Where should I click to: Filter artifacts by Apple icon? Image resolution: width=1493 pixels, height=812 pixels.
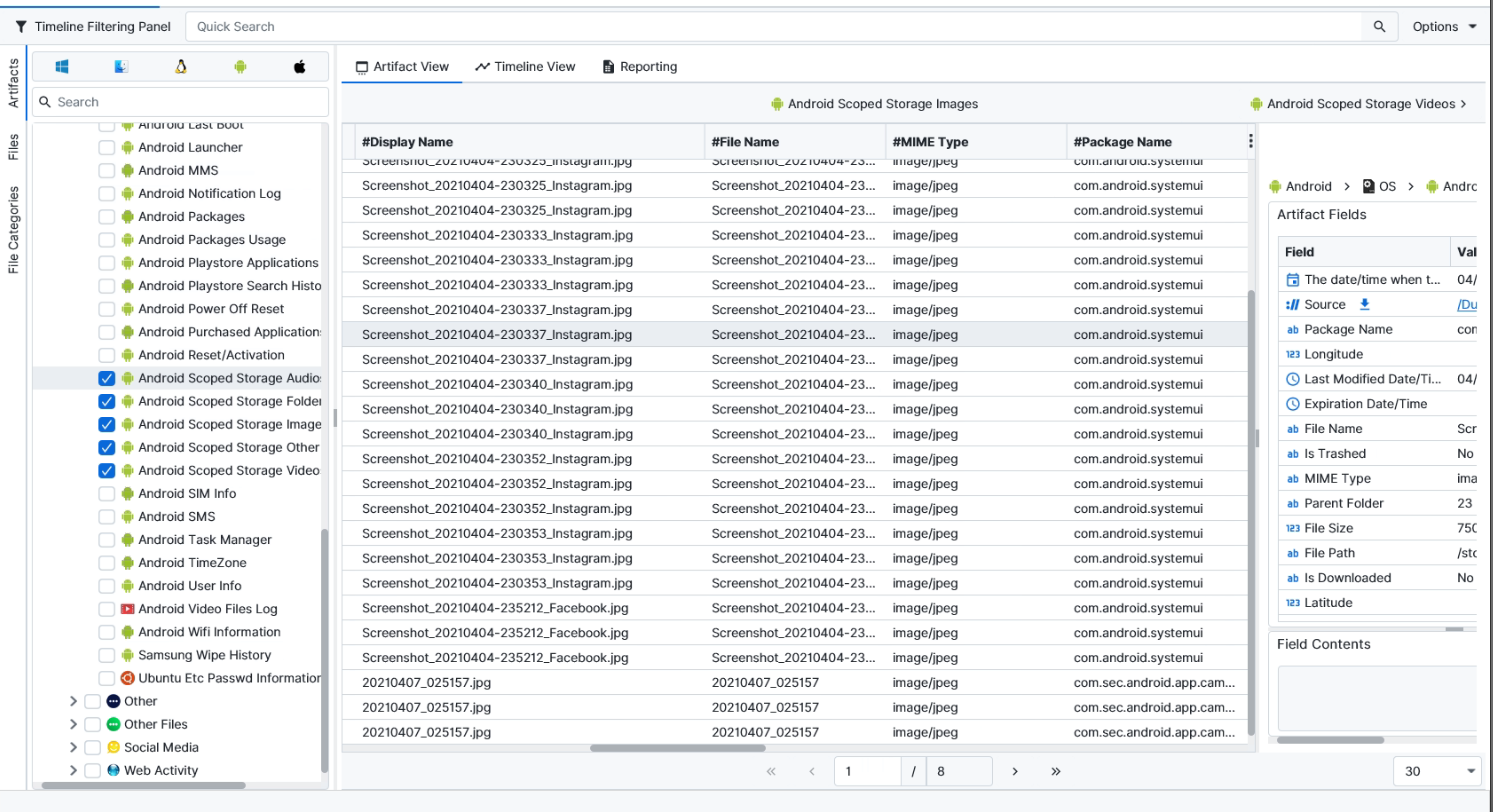300,66
